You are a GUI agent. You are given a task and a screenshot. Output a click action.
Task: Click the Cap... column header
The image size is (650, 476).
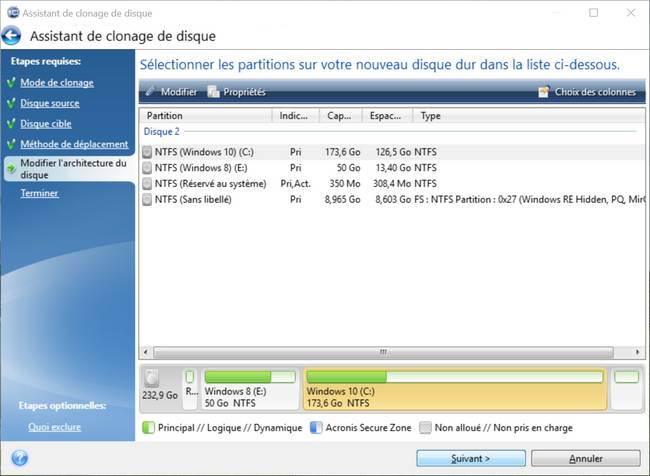341,116
